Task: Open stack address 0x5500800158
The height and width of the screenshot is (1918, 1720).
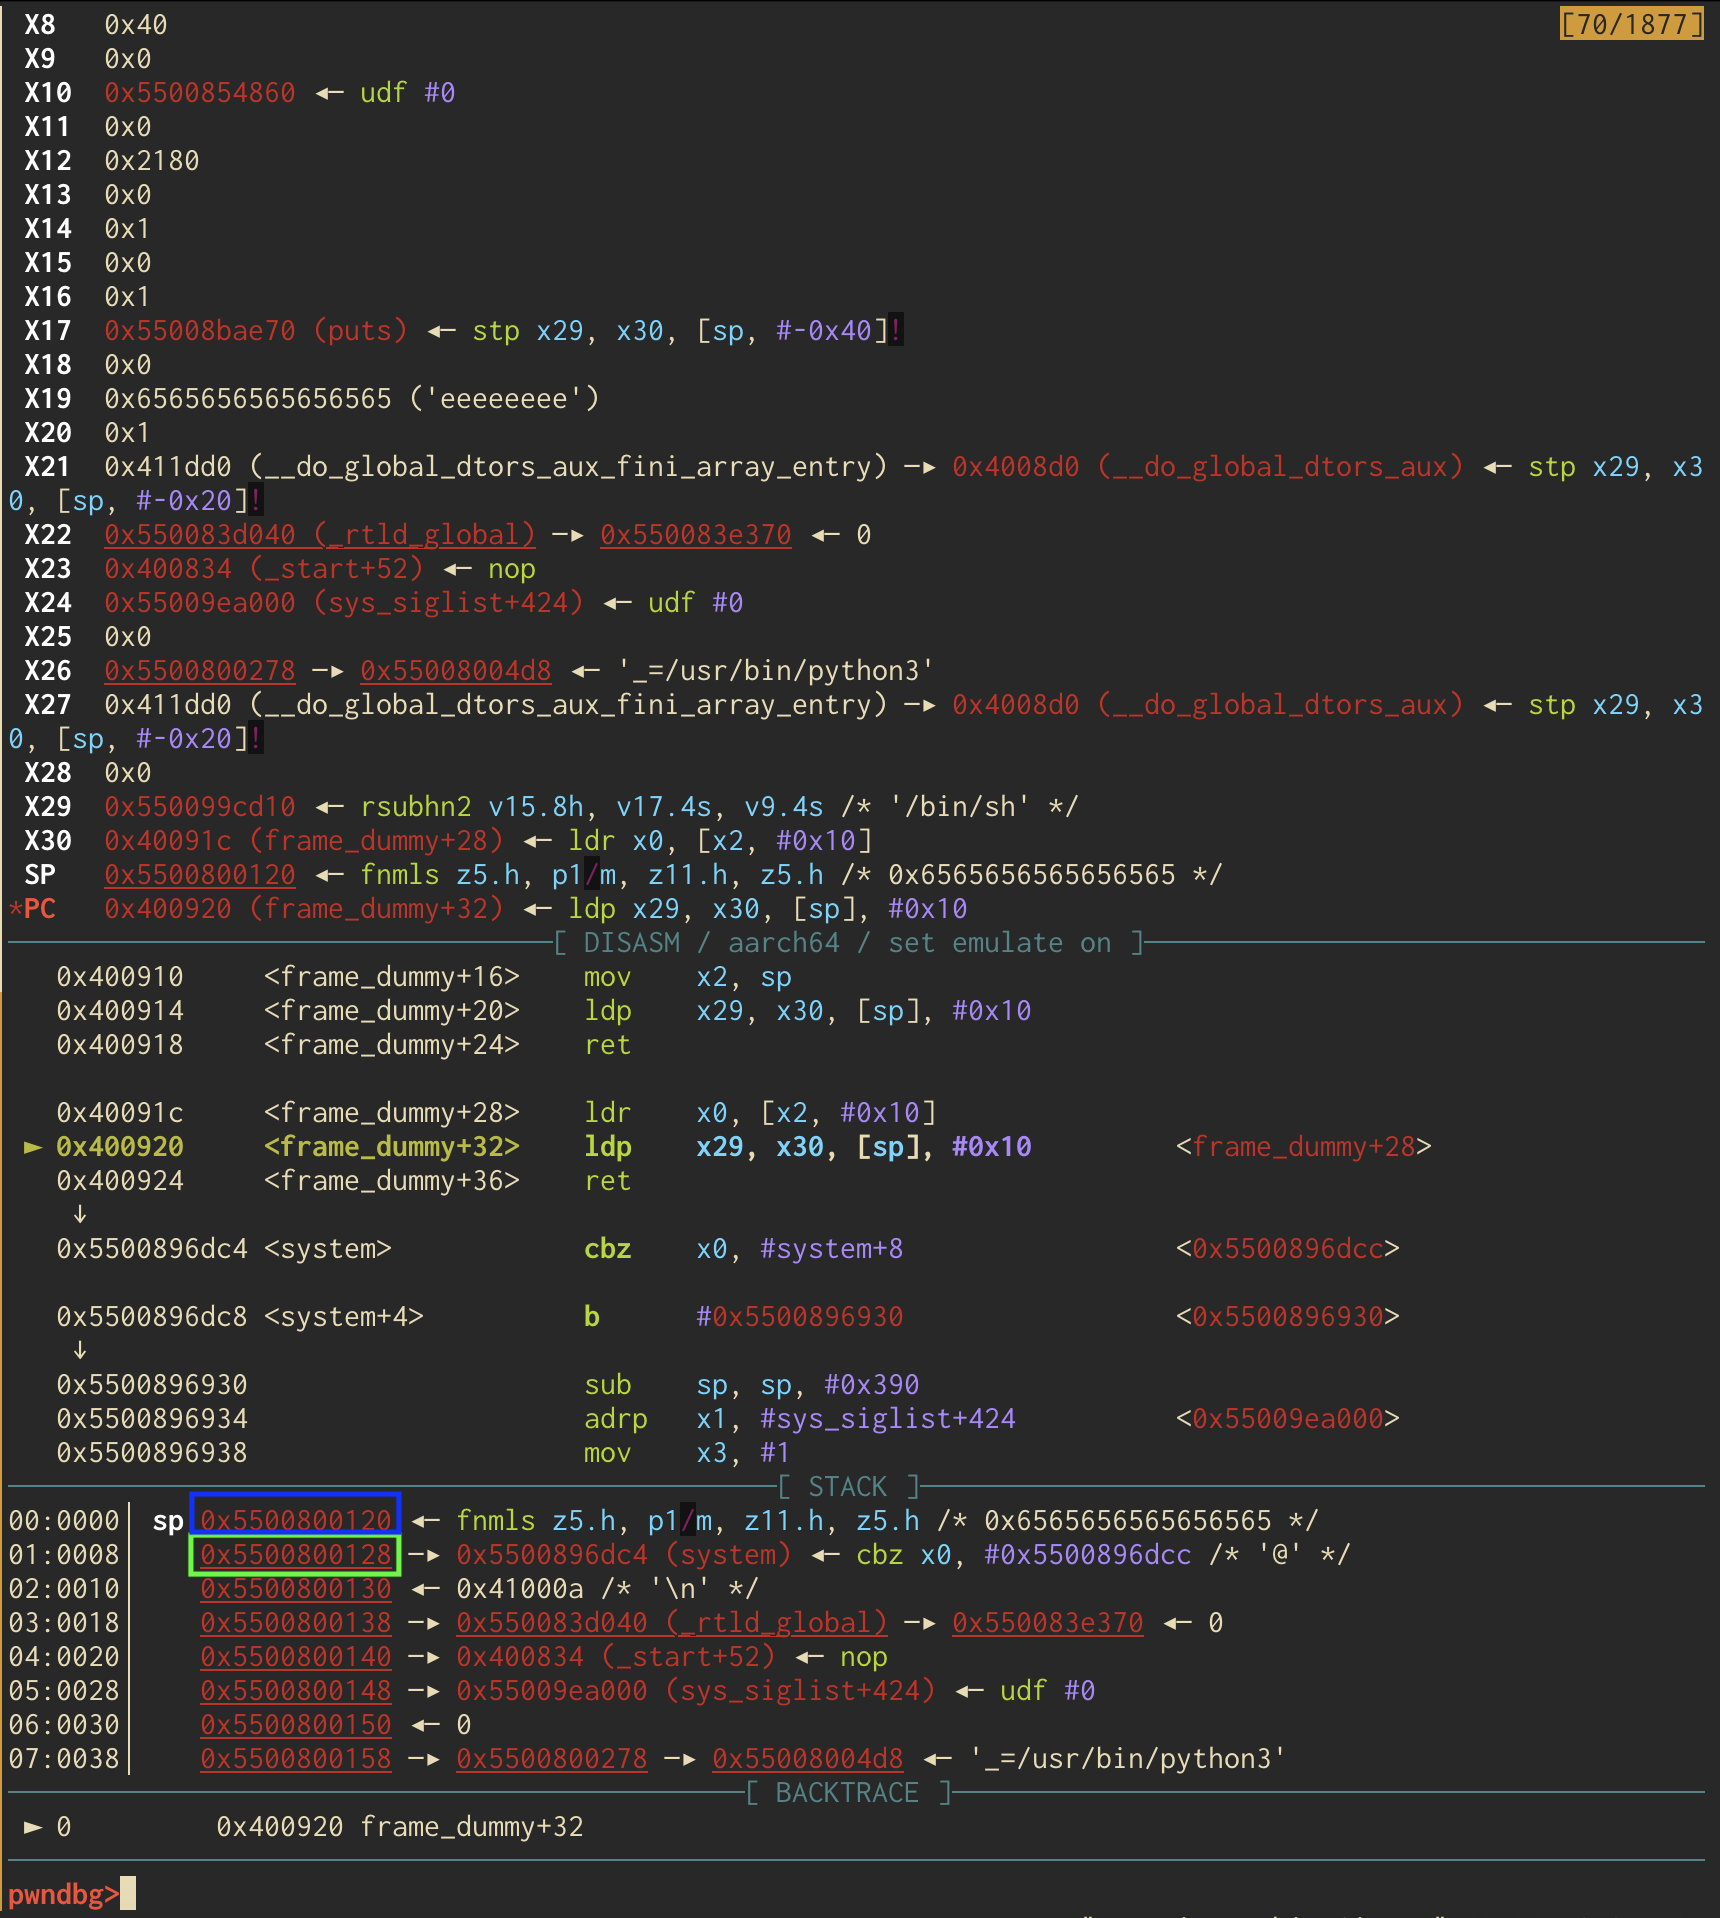Action: pyautogui.click(x=295, y=1759)
